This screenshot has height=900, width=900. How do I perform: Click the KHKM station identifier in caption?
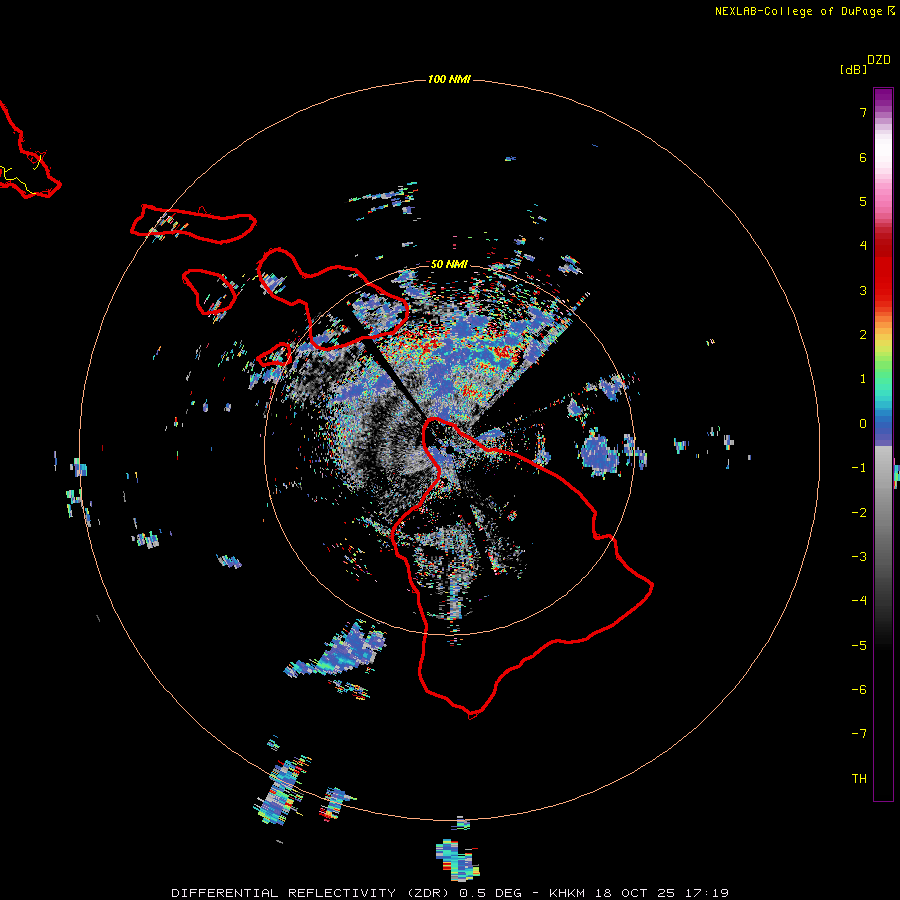[568, 893]
